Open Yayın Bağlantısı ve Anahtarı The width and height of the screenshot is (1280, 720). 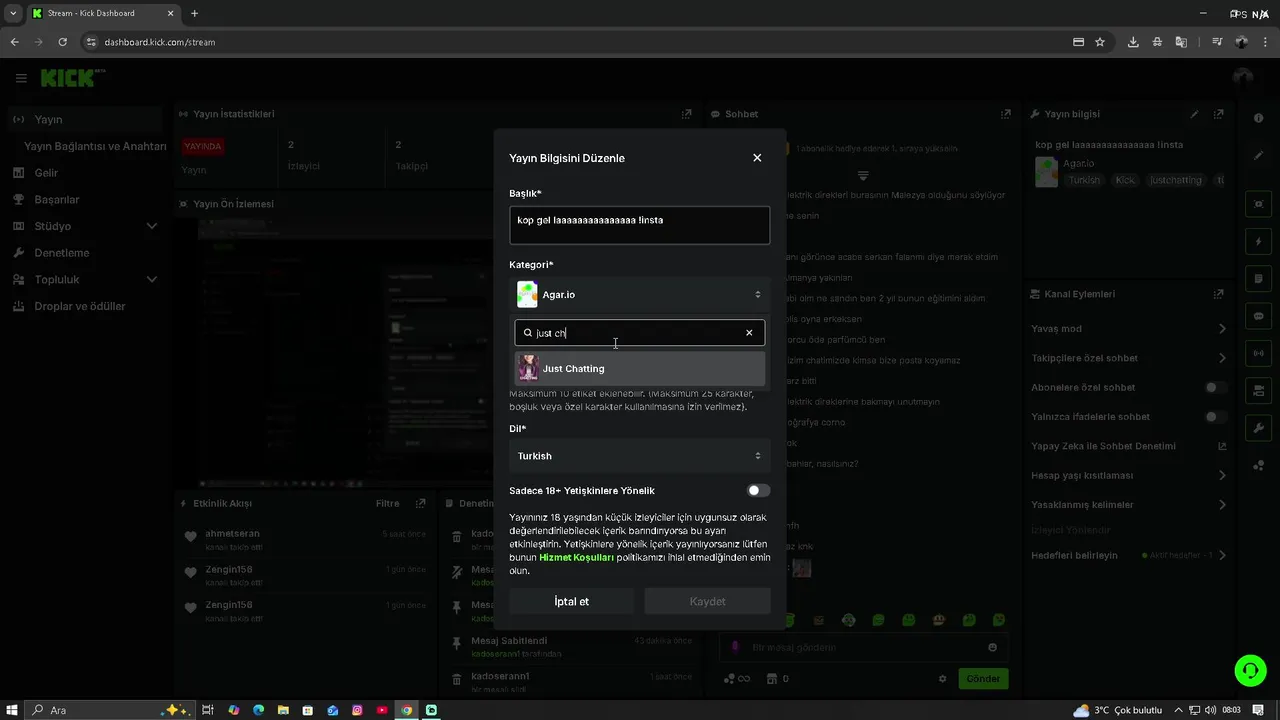click(x=95, y=146)
